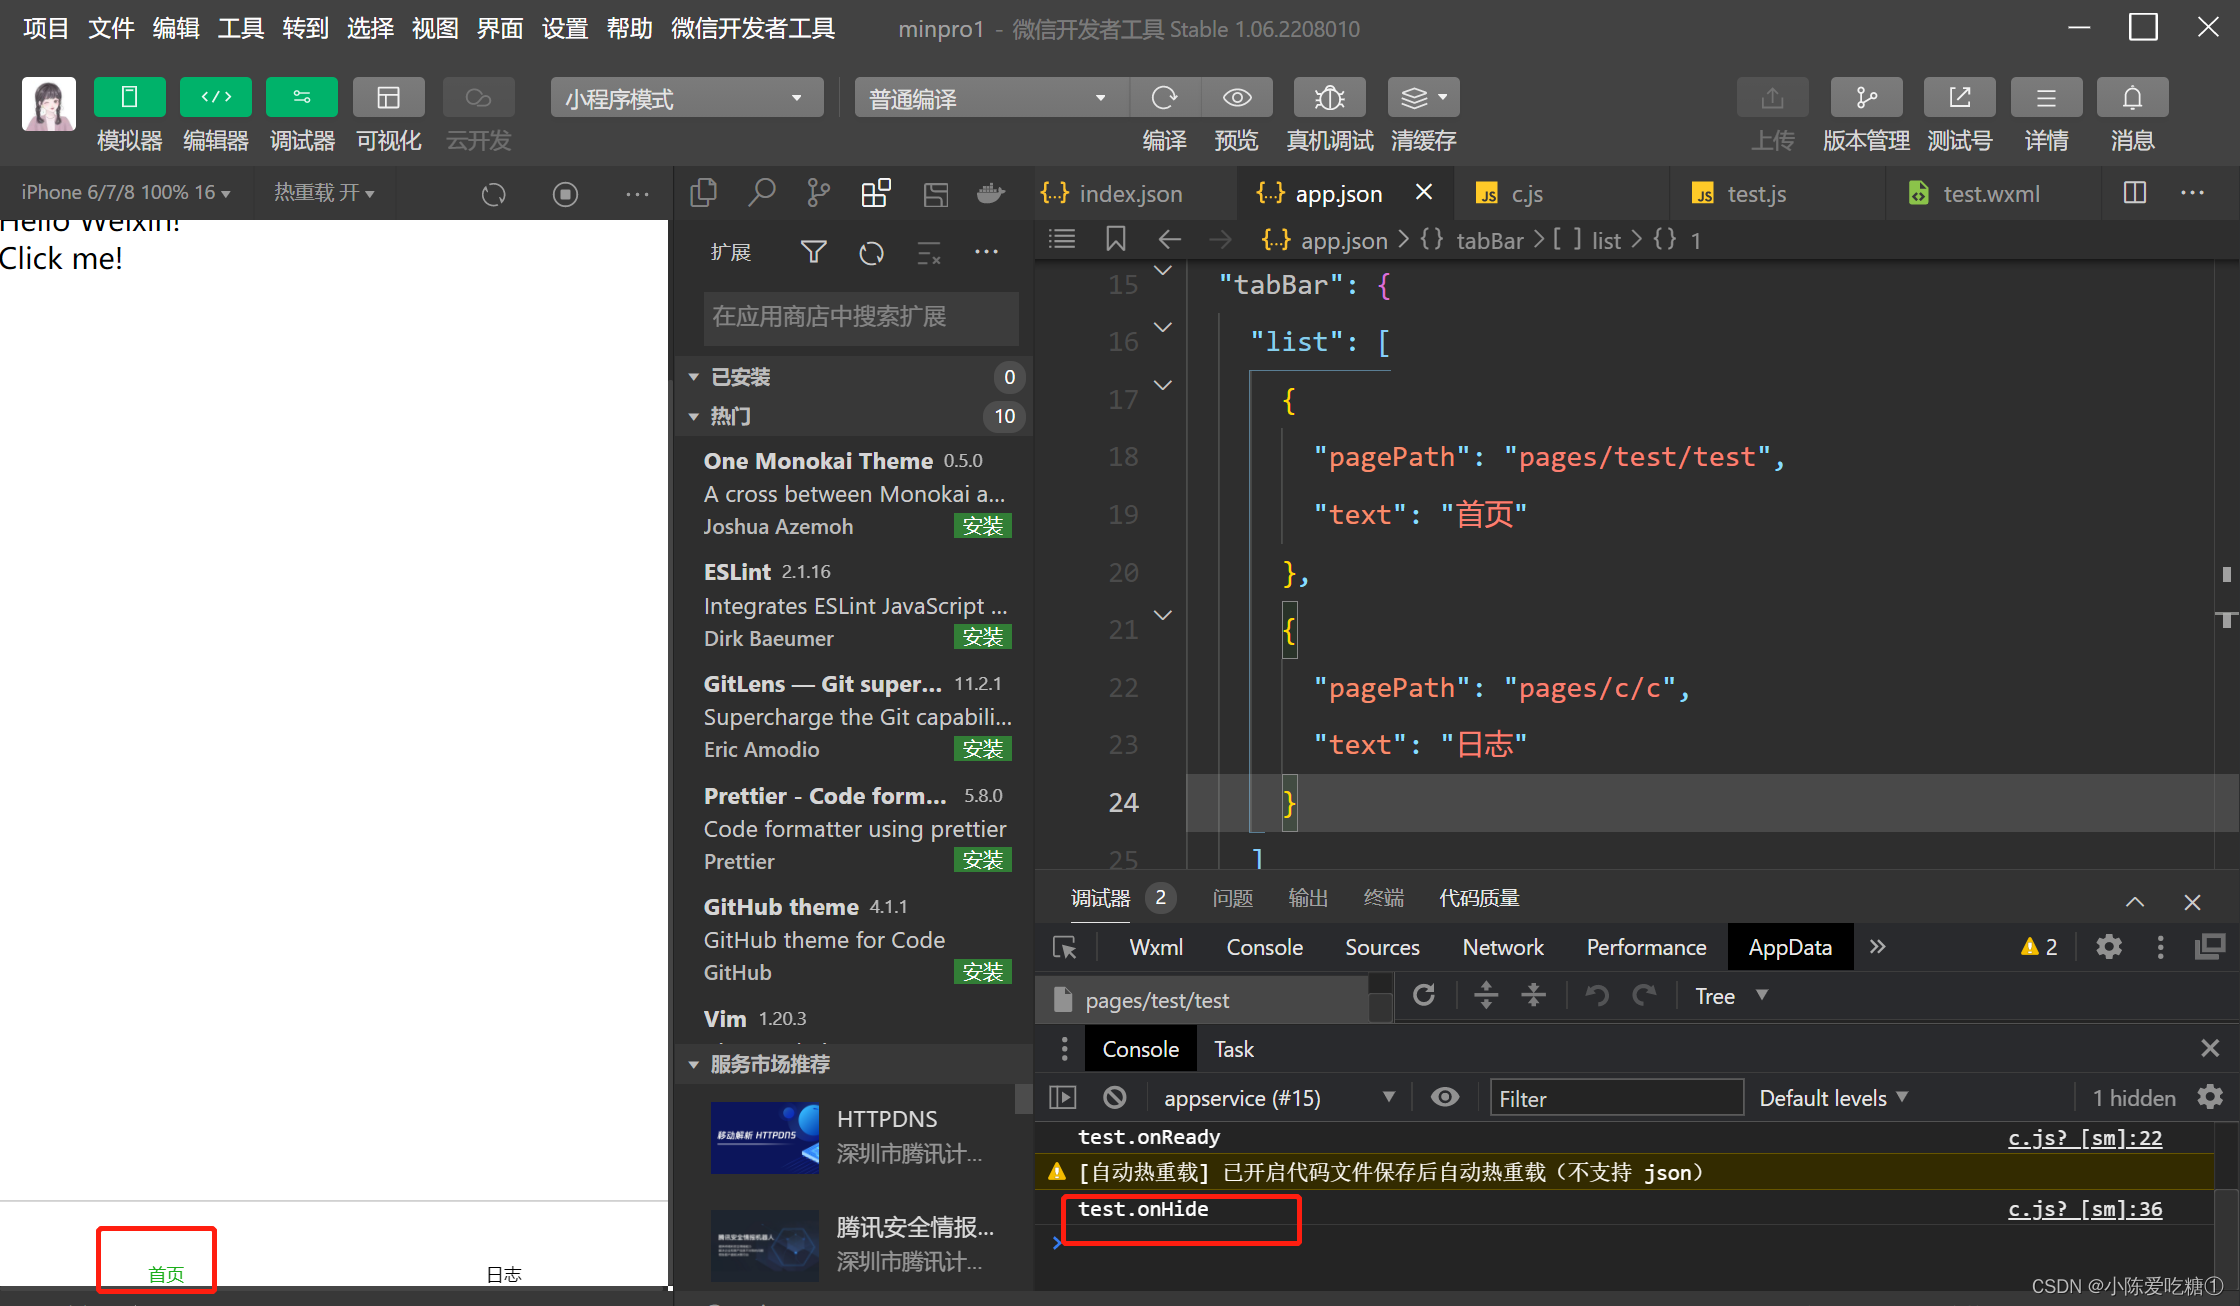Open the extensions view icon in the sidebar
The image size is (2240, 1306).
876,193
